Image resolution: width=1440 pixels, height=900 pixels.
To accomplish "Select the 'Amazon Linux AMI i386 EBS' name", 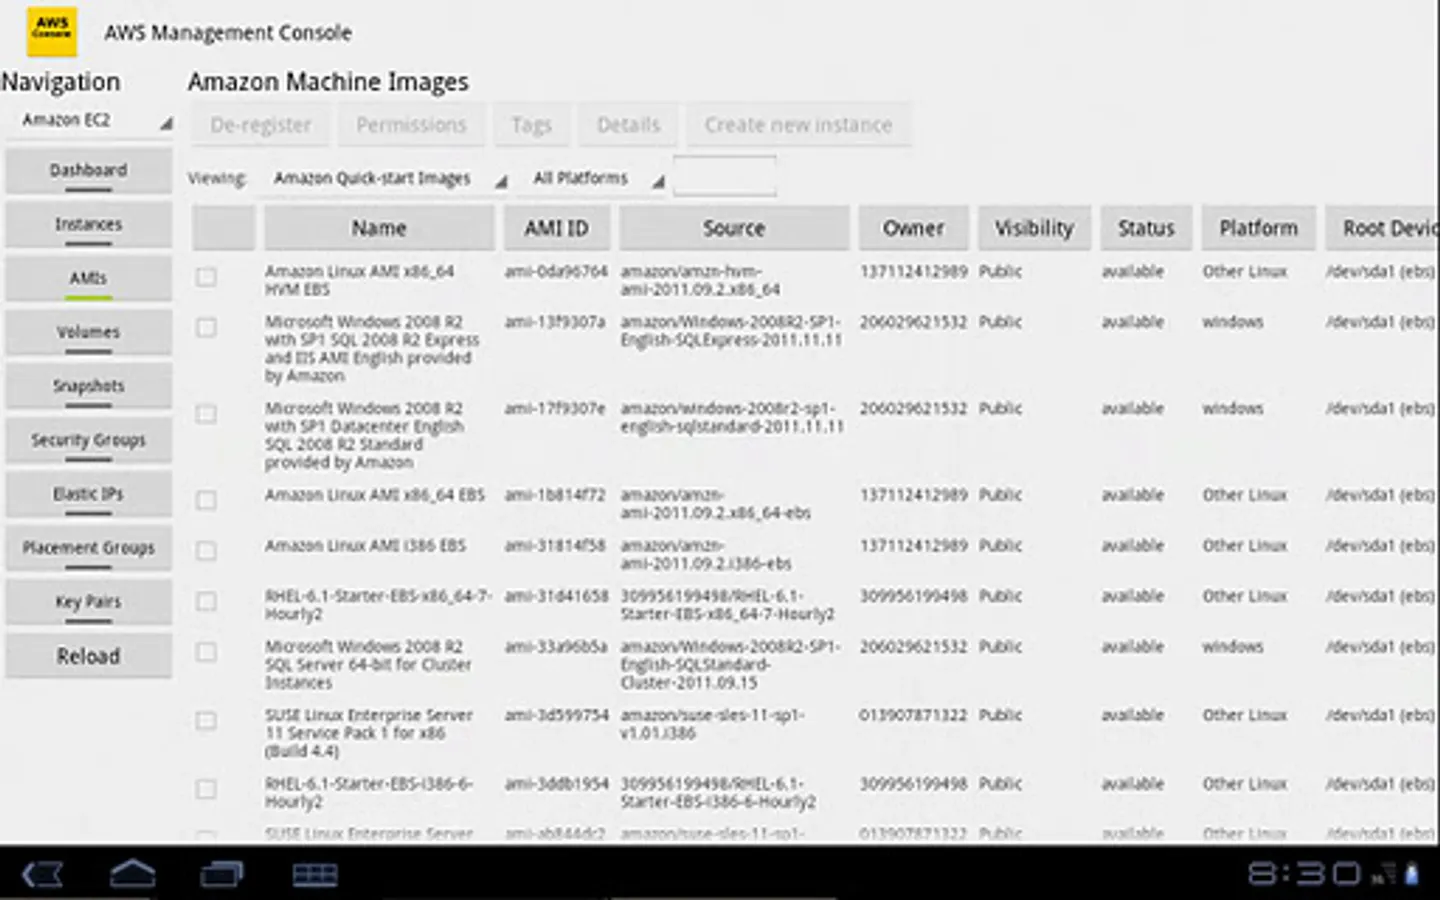I will point(365,545).
